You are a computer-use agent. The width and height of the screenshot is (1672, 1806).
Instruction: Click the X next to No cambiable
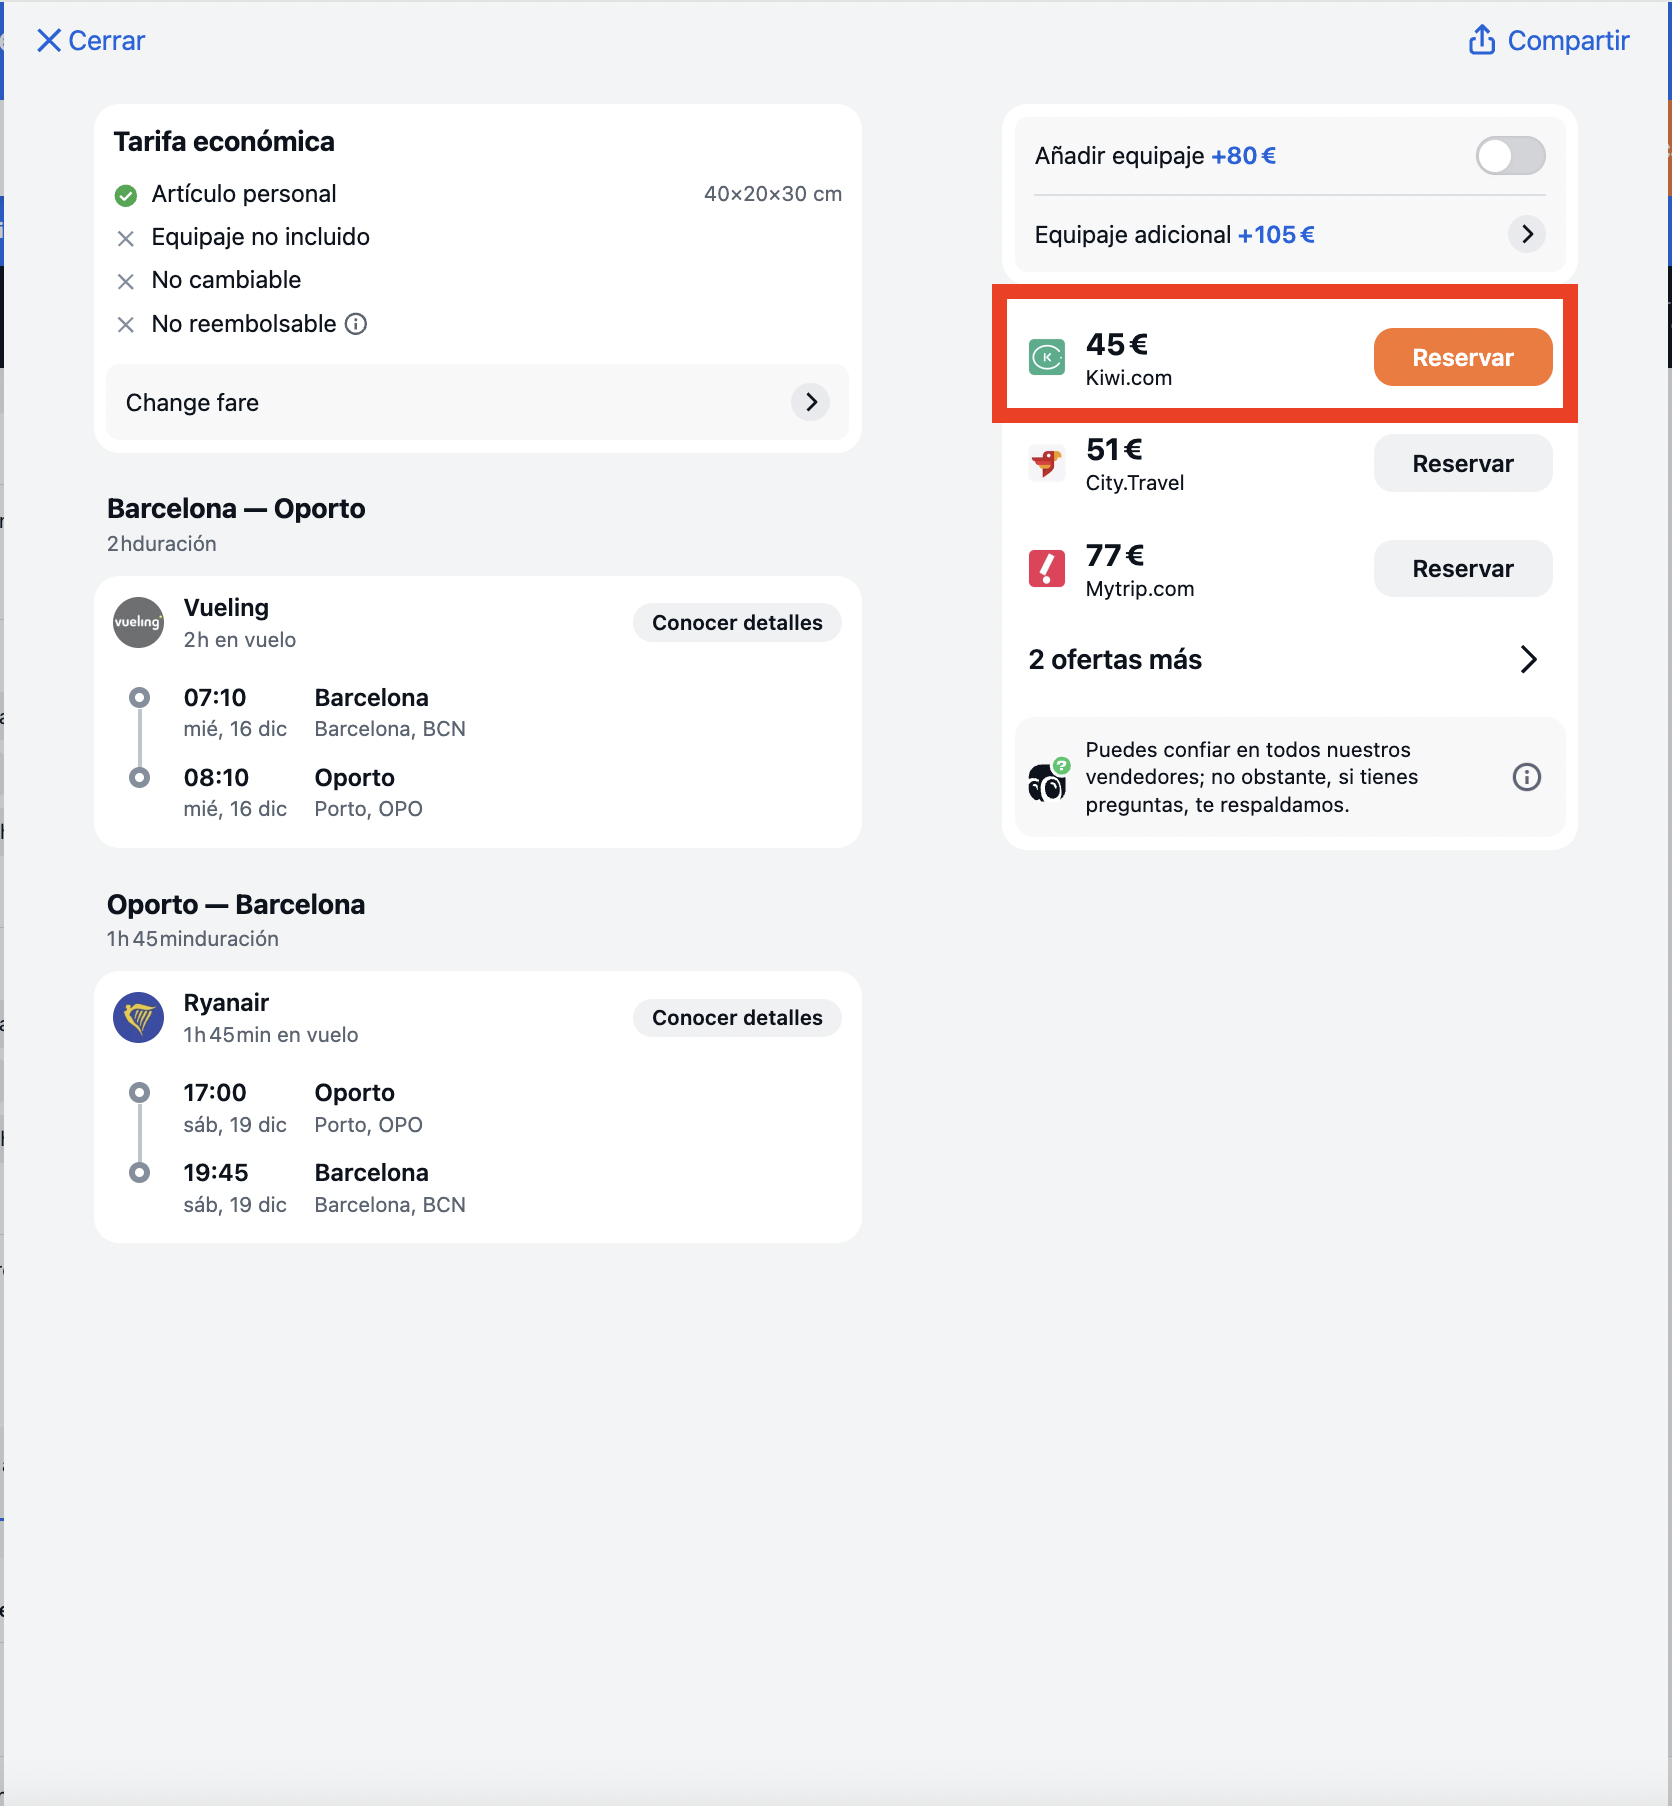126,281
